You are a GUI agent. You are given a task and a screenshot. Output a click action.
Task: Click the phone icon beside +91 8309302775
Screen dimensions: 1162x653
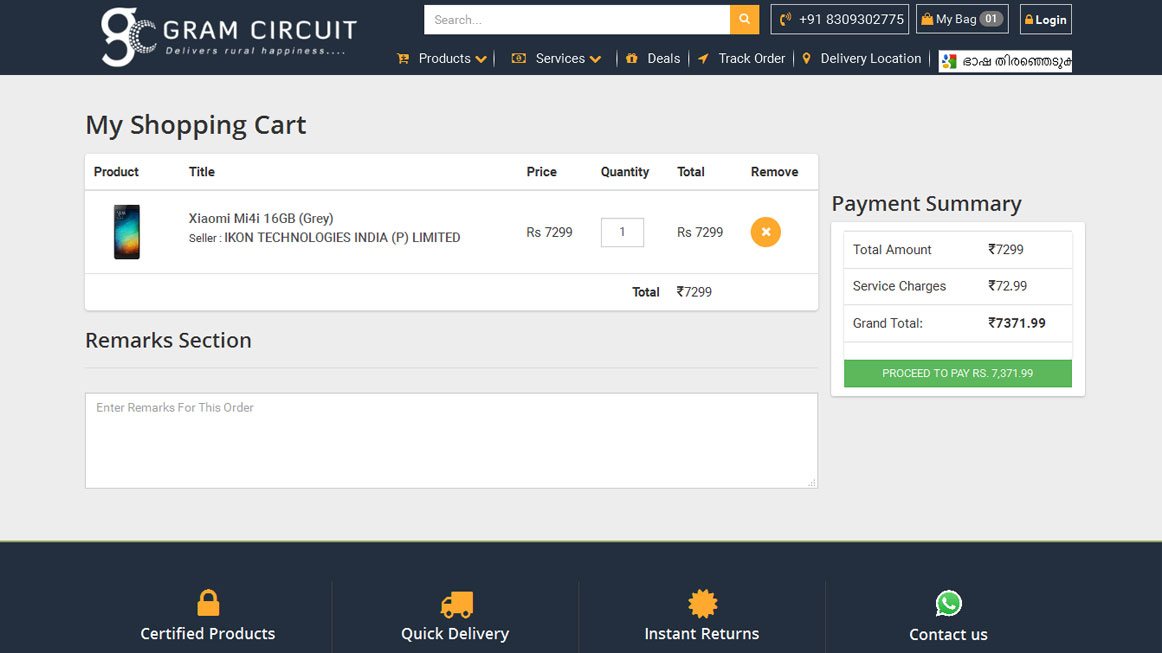786,19
